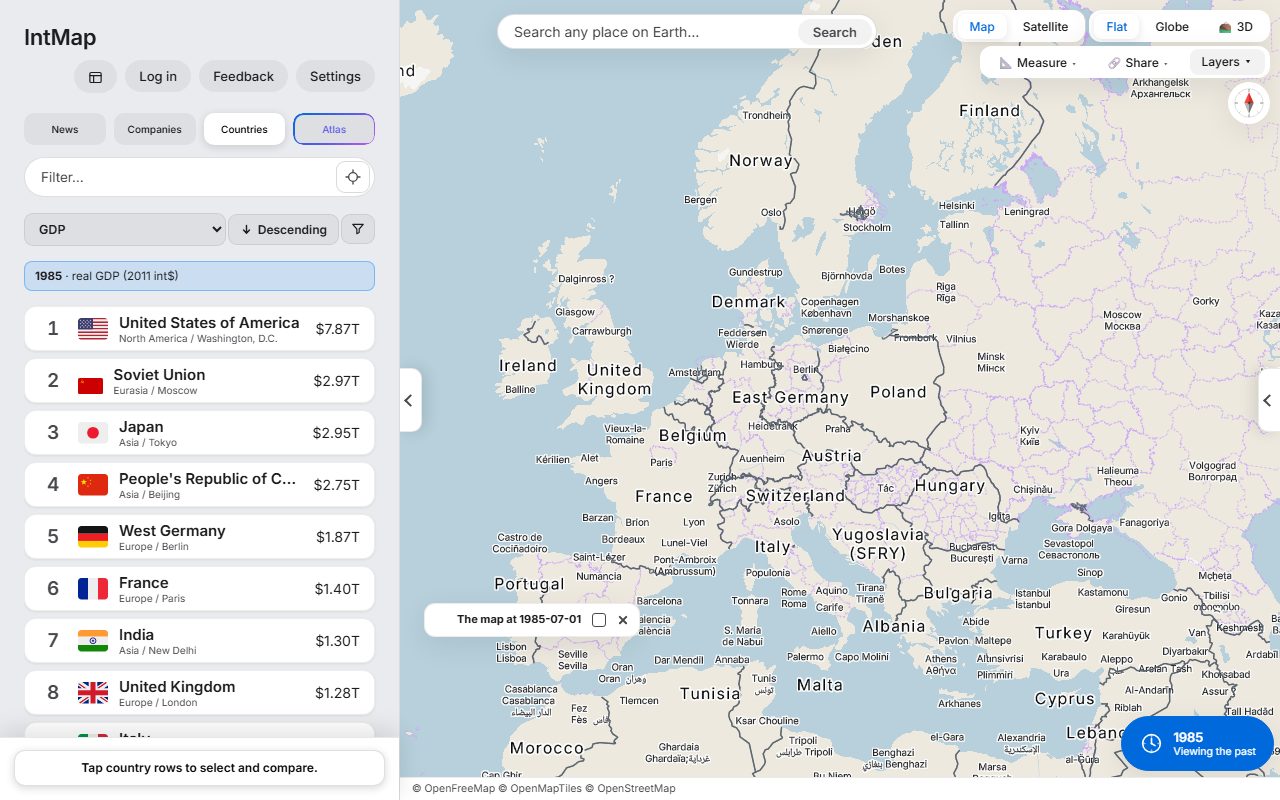Image resolution: width=1280 pixels, height=800 pixels.
Task: Select the Countries tab
Action: [244, 129]
